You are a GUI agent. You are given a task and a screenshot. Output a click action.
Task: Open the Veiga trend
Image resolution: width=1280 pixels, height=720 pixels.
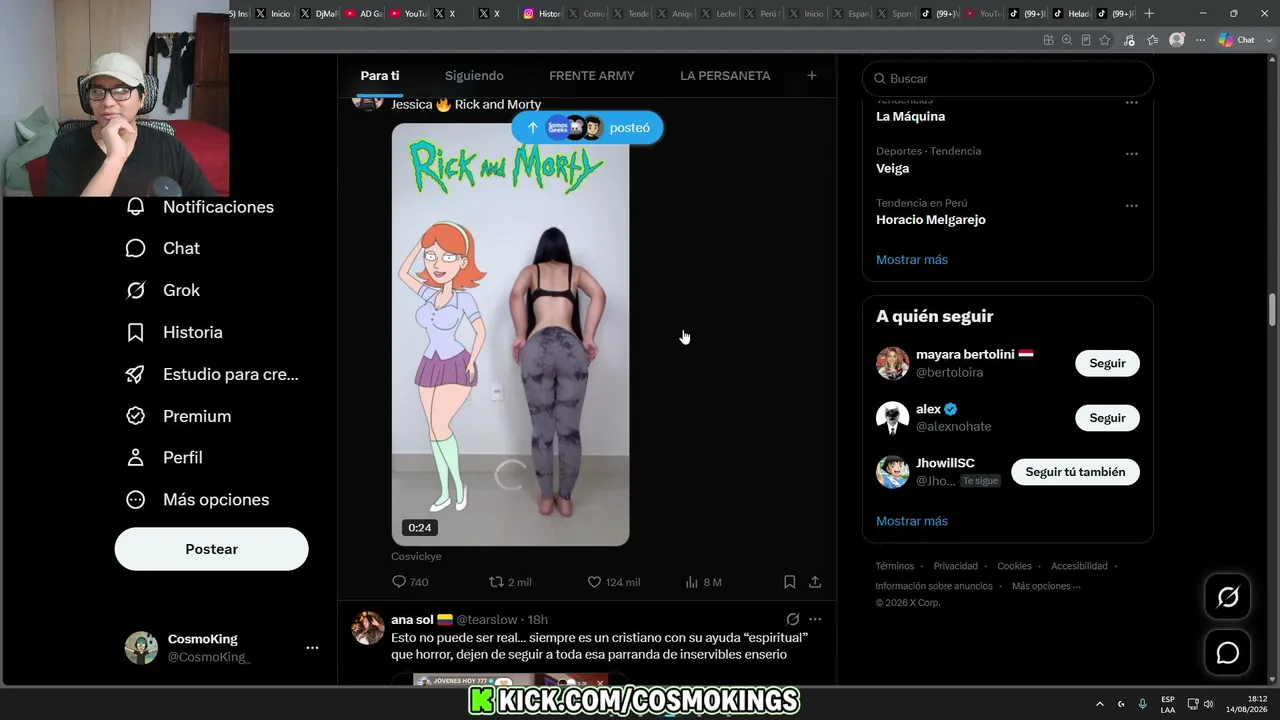coord(893,168)
